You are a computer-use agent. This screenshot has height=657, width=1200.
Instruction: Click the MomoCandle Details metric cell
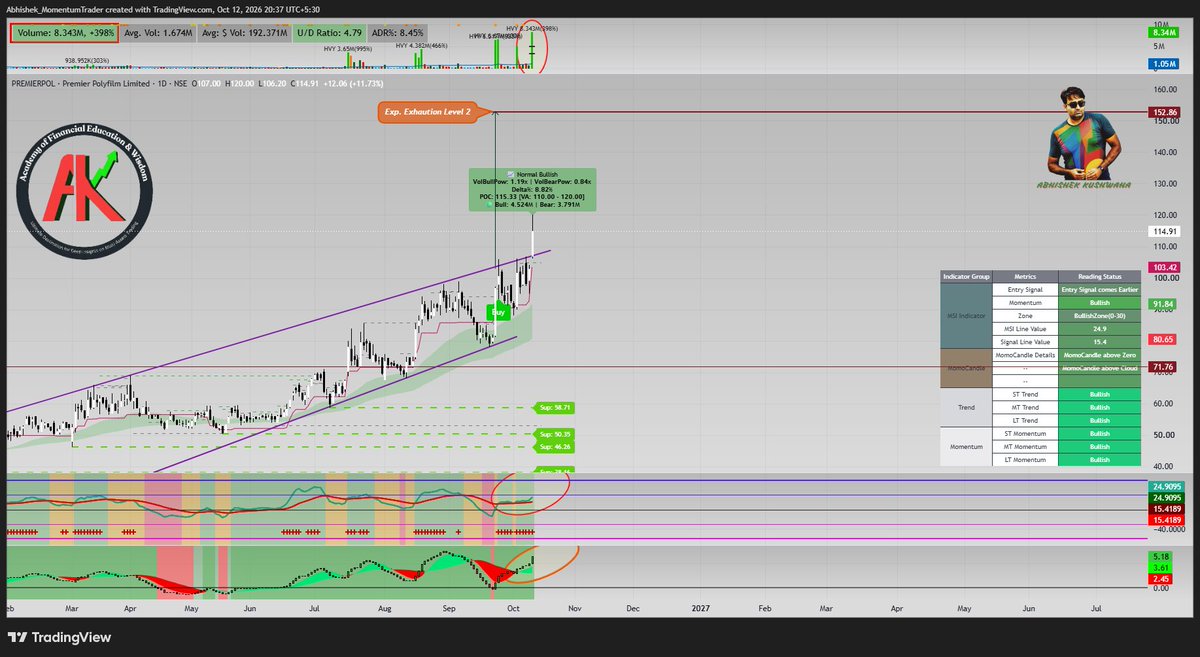pyautogui.click(x=1025, y=355)
